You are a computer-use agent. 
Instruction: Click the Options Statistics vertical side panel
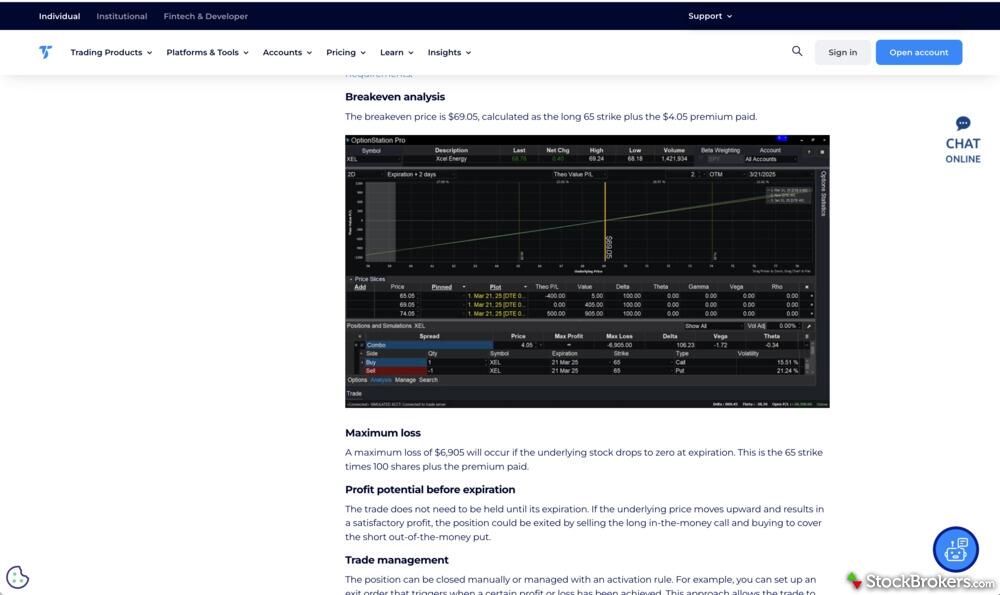[x=823, y=193]
